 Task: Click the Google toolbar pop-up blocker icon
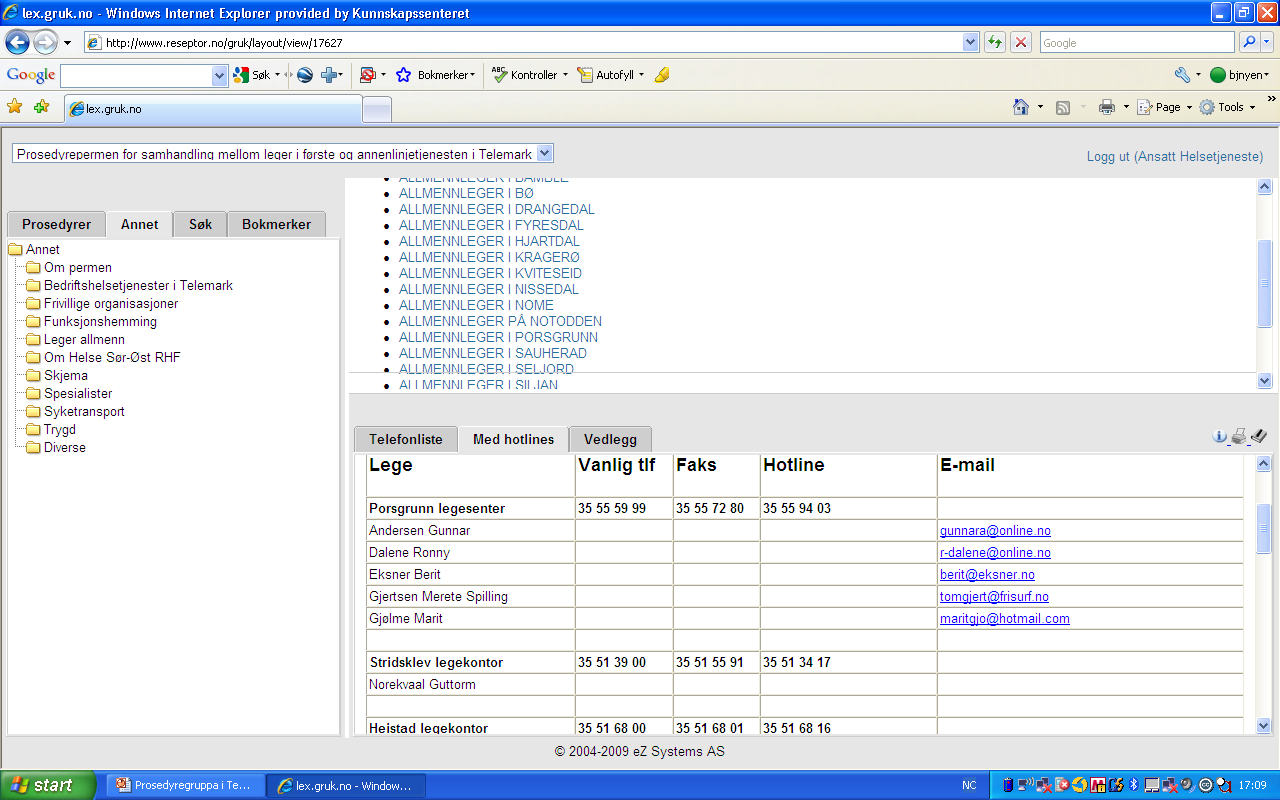click(x=368, y=75)
